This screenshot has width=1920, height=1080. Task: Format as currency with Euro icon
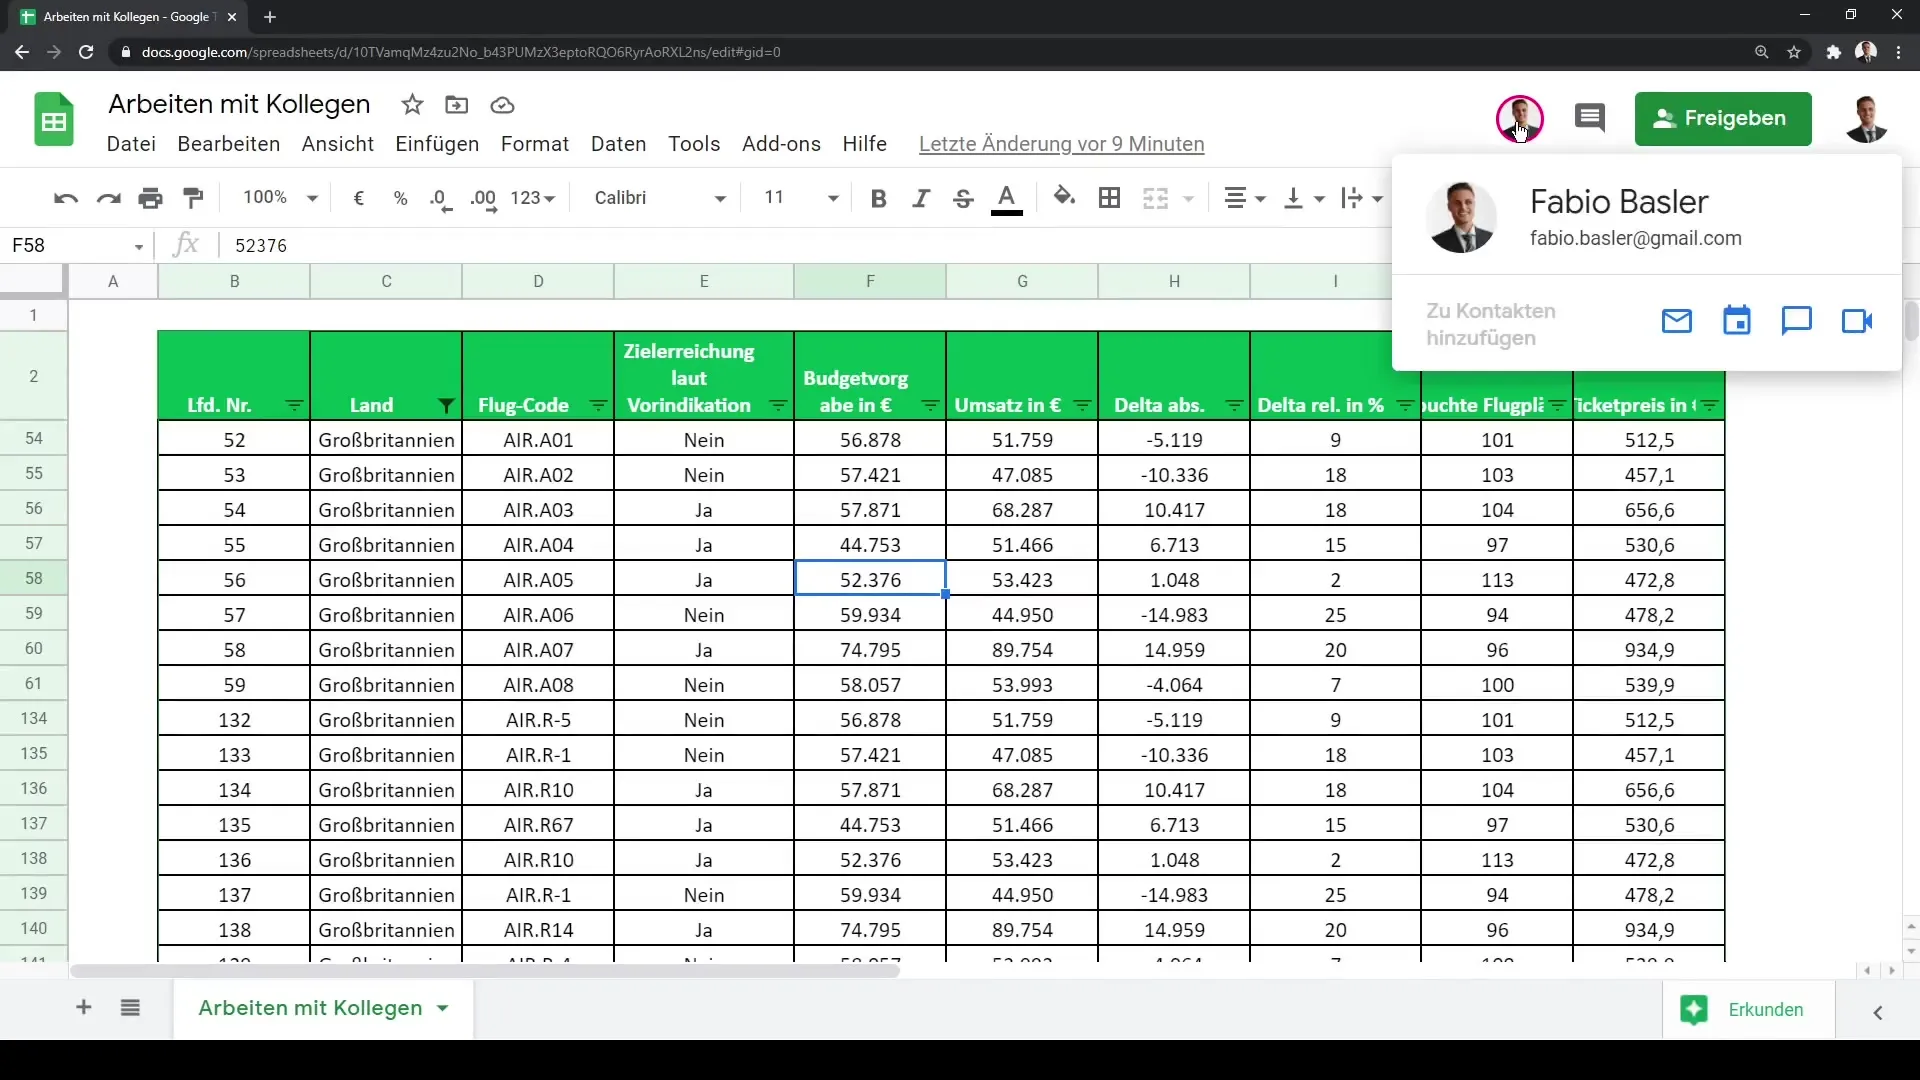pyautogui.click(x=359, y=198)
